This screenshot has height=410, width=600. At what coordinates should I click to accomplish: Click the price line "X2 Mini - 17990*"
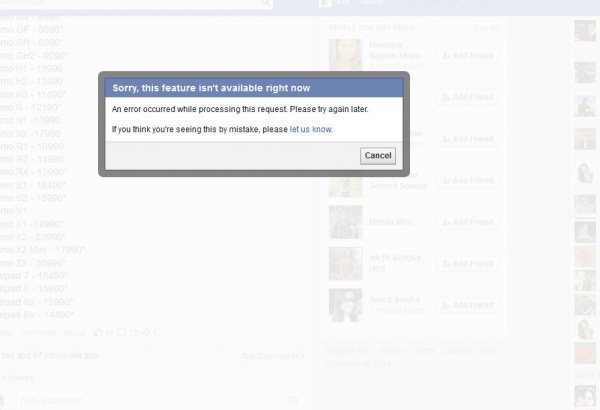(x=42, y=250)
